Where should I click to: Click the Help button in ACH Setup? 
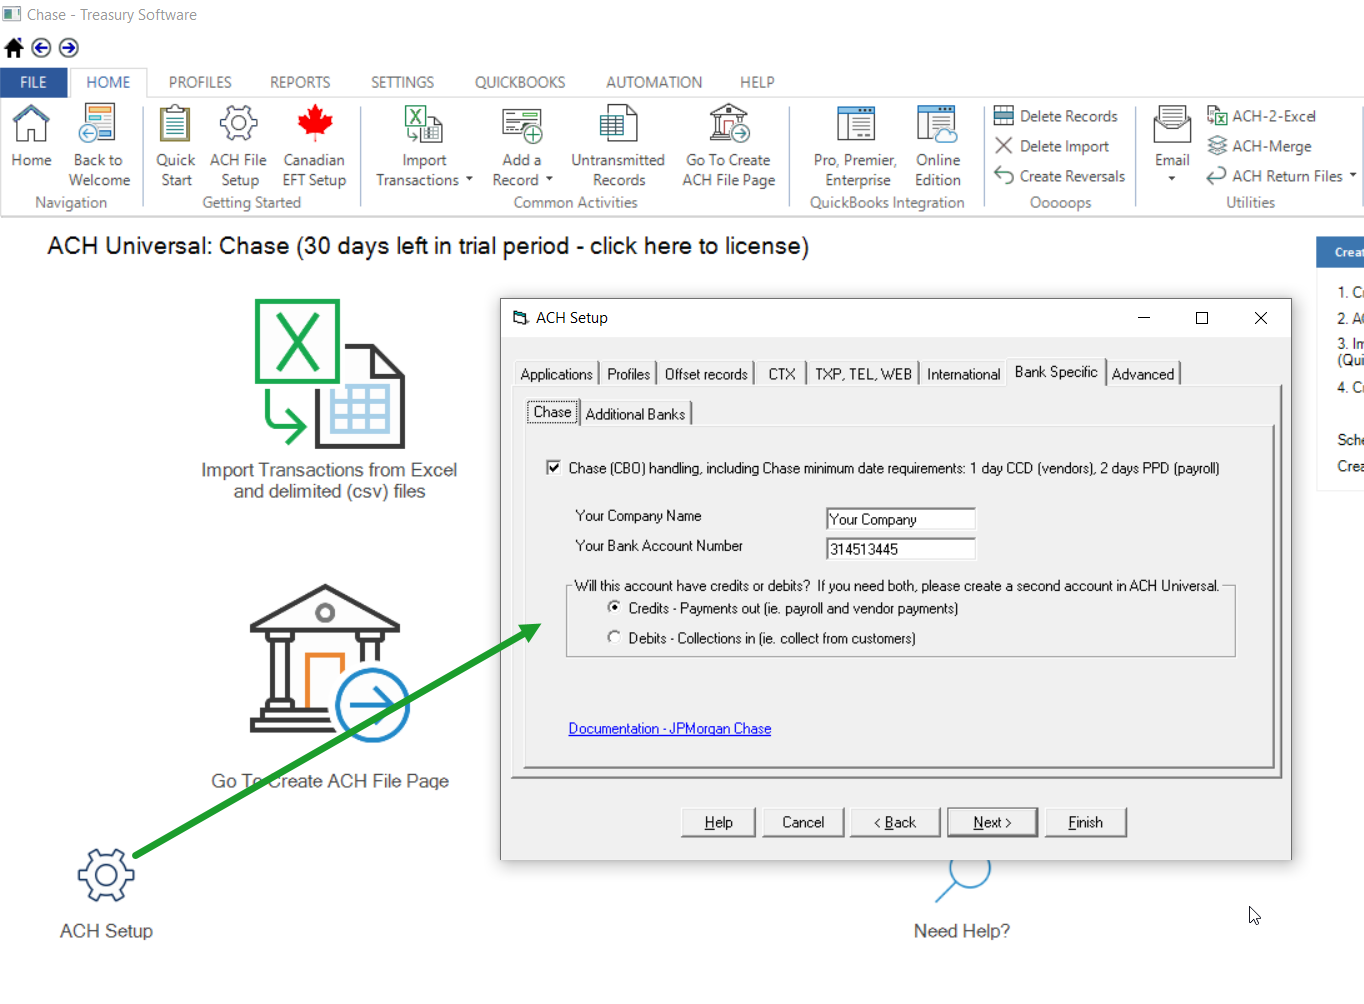[718, 822]
